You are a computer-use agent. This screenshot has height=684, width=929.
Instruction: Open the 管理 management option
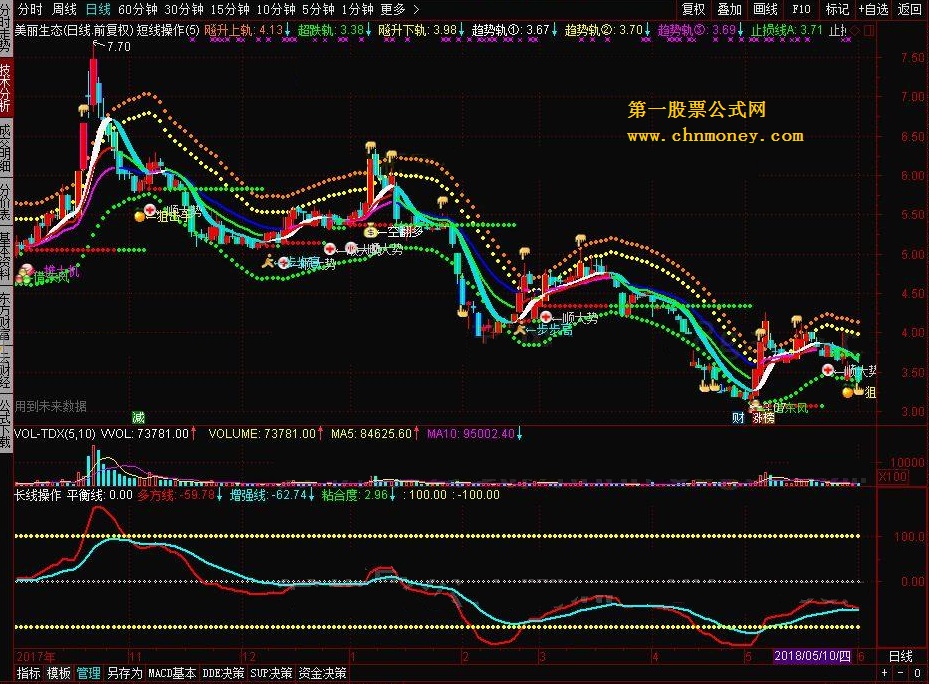[x=89, y=673]
